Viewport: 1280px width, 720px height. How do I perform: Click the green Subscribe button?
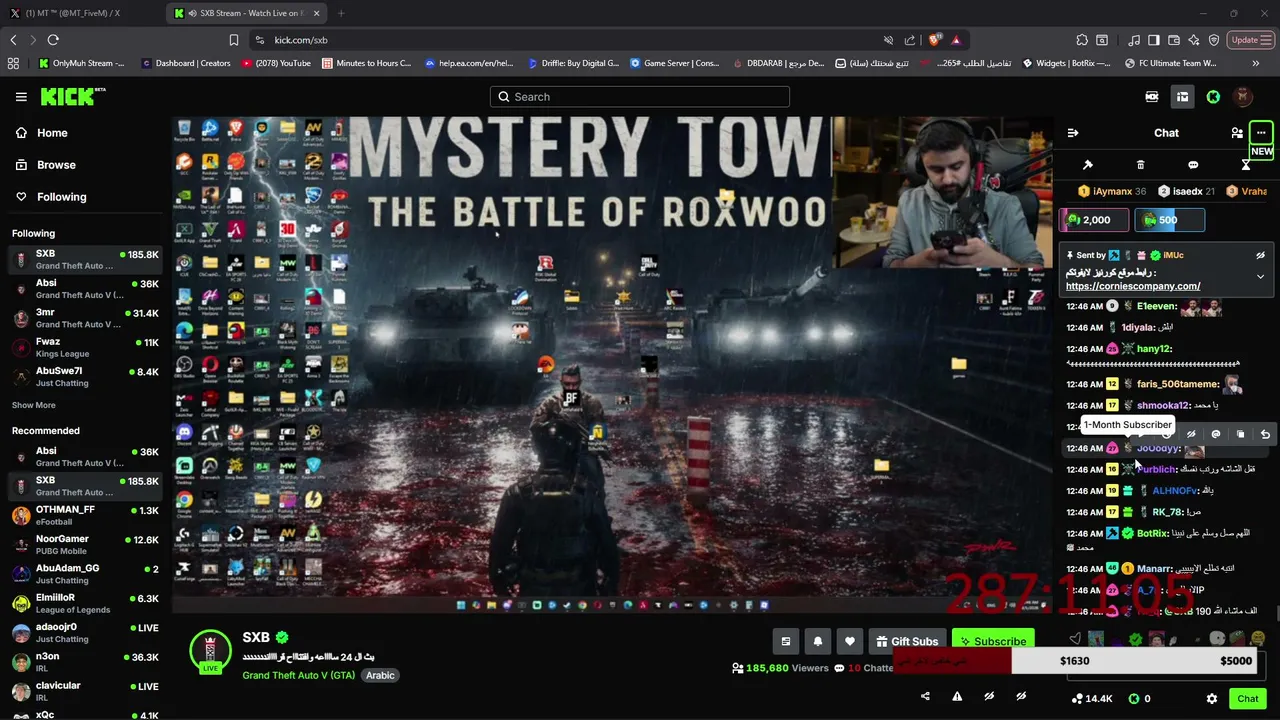click(x=993, y=641)
